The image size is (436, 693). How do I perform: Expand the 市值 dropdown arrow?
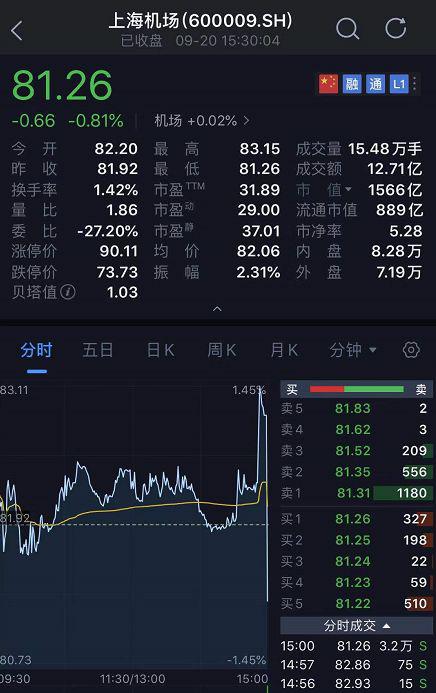348,190
